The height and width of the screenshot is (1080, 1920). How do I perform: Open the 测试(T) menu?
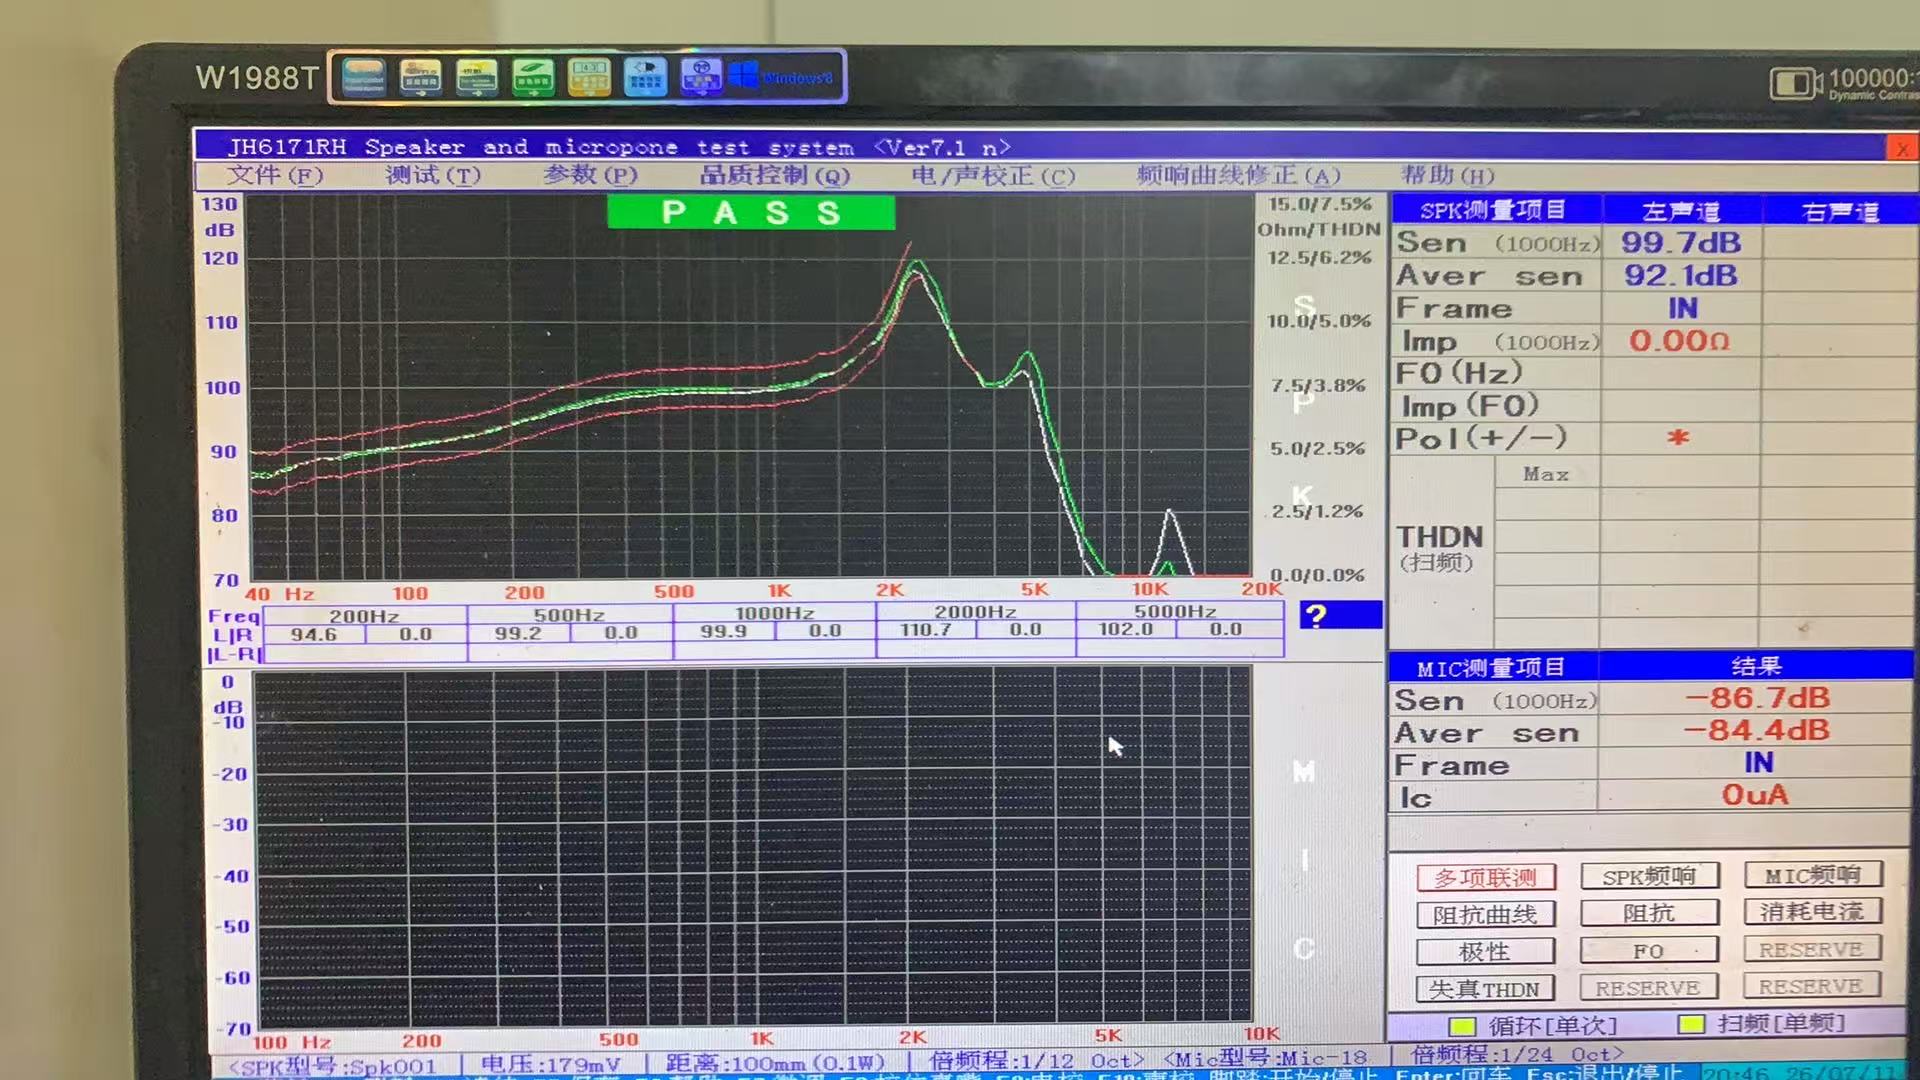coord(433,176)
